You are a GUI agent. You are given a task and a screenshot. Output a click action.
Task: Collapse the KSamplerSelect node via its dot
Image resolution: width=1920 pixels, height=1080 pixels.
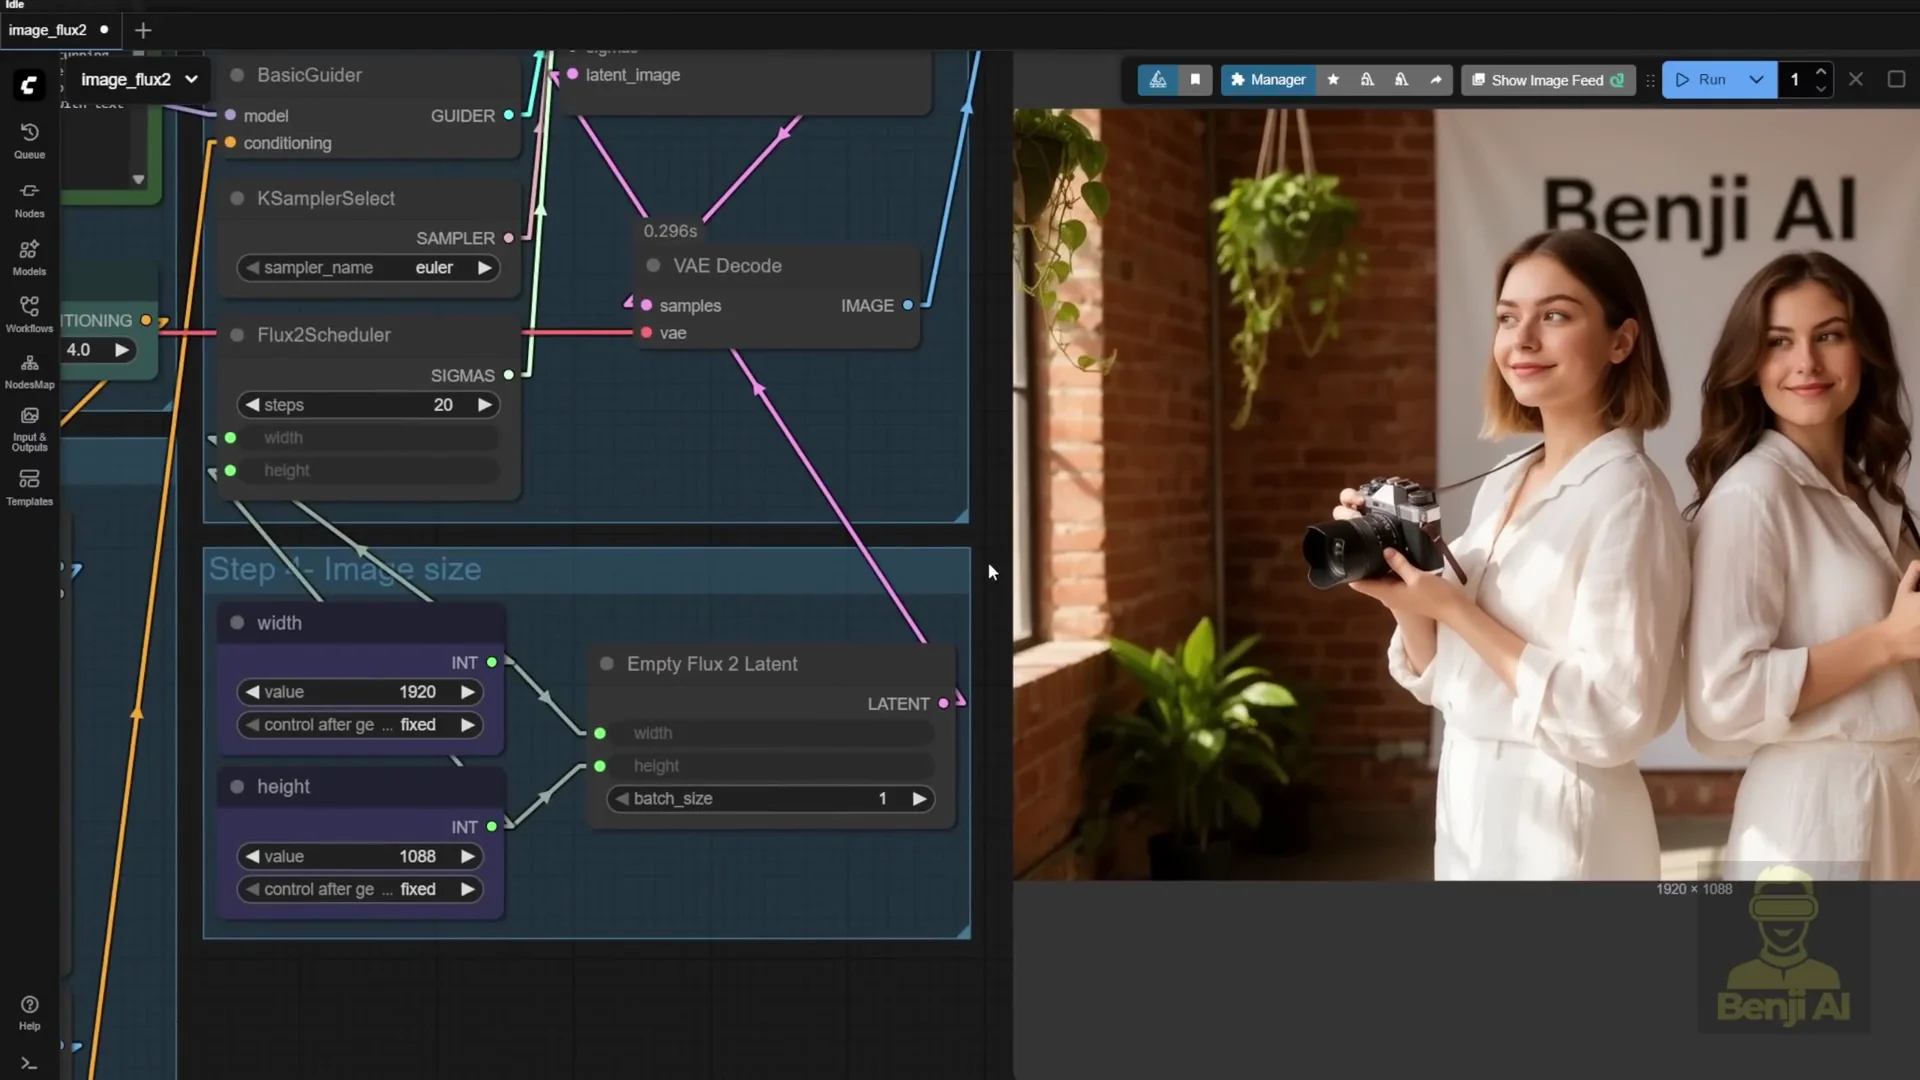coord(237,198)
